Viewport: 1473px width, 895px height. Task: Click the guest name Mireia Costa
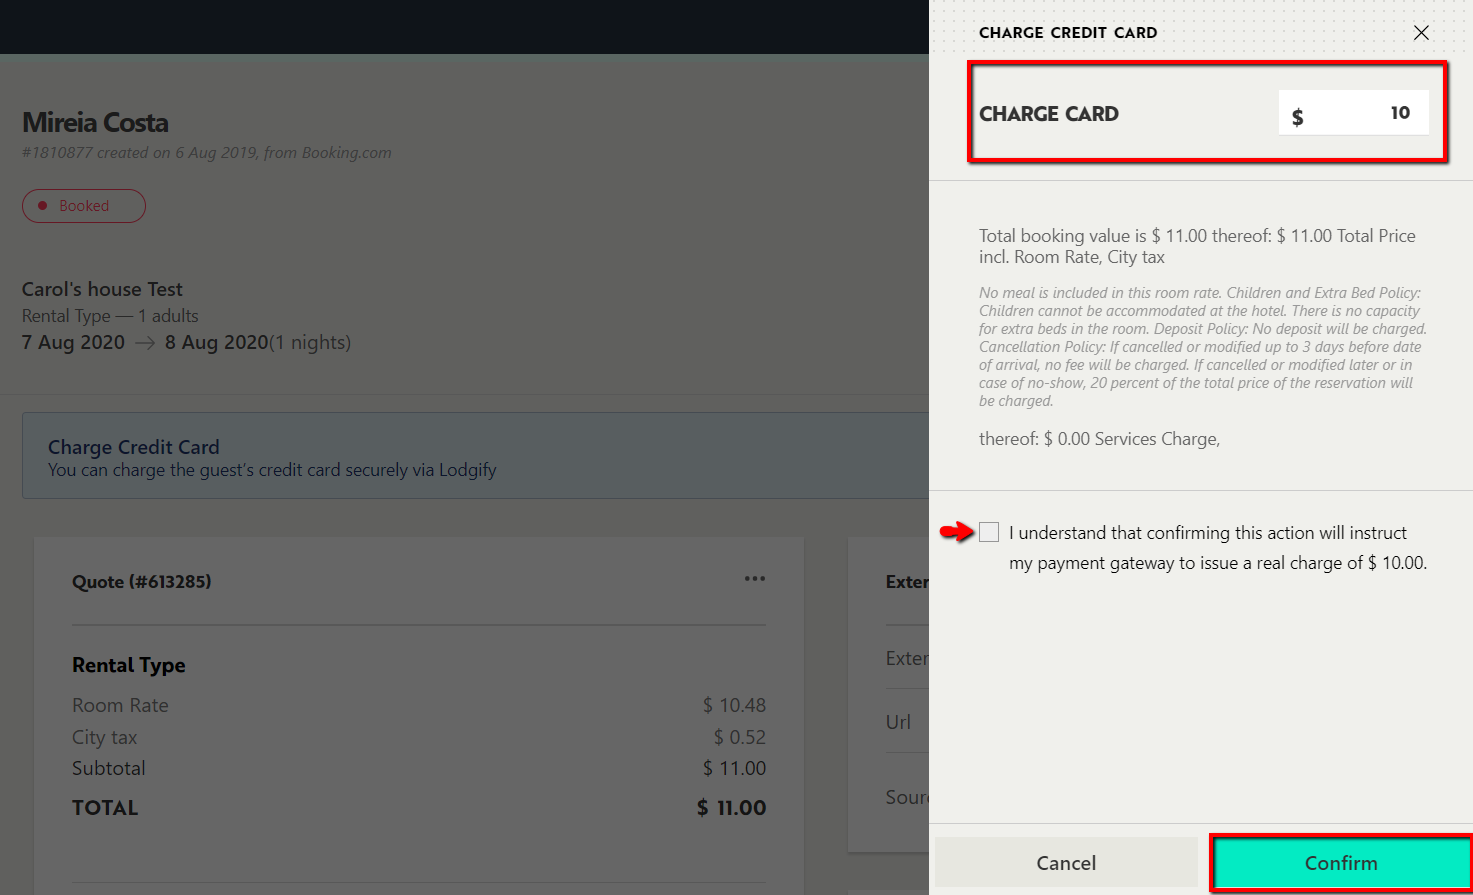[95, 123]
